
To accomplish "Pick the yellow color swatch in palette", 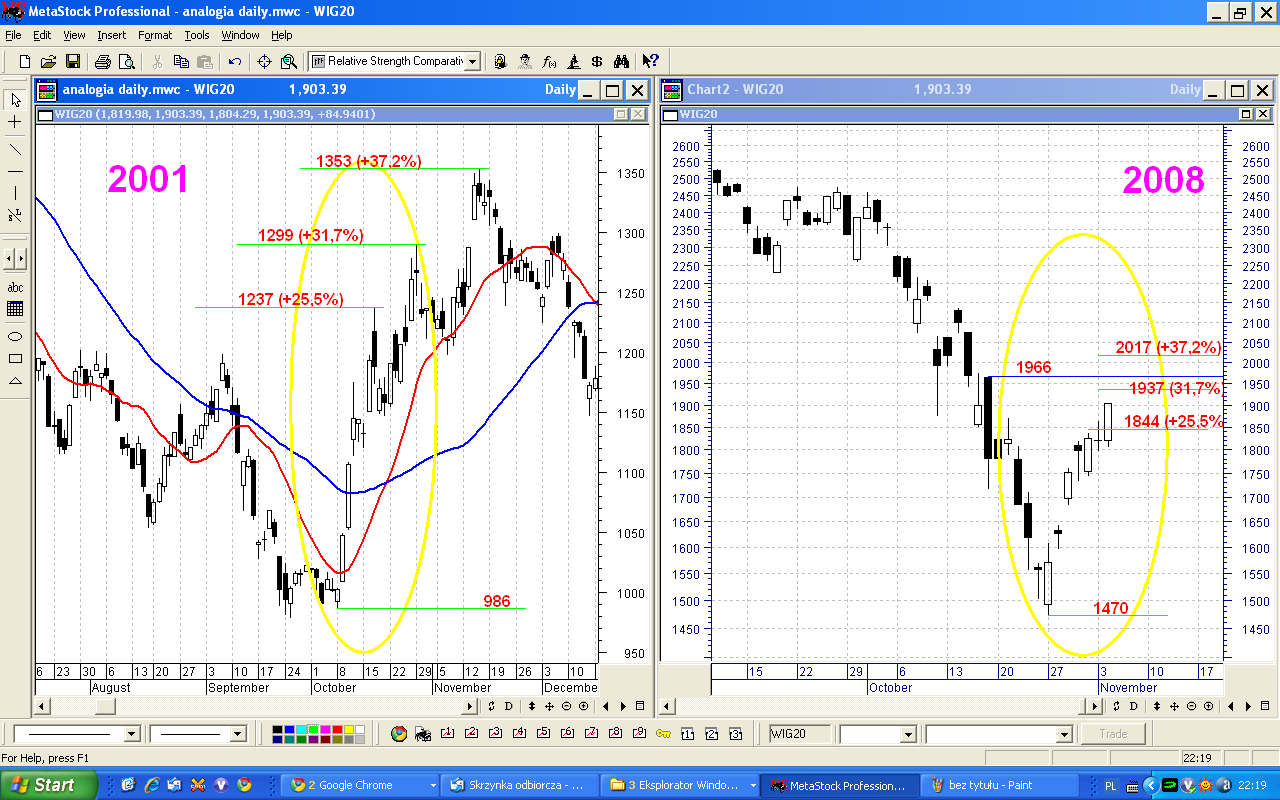I will tap(348, 729).
